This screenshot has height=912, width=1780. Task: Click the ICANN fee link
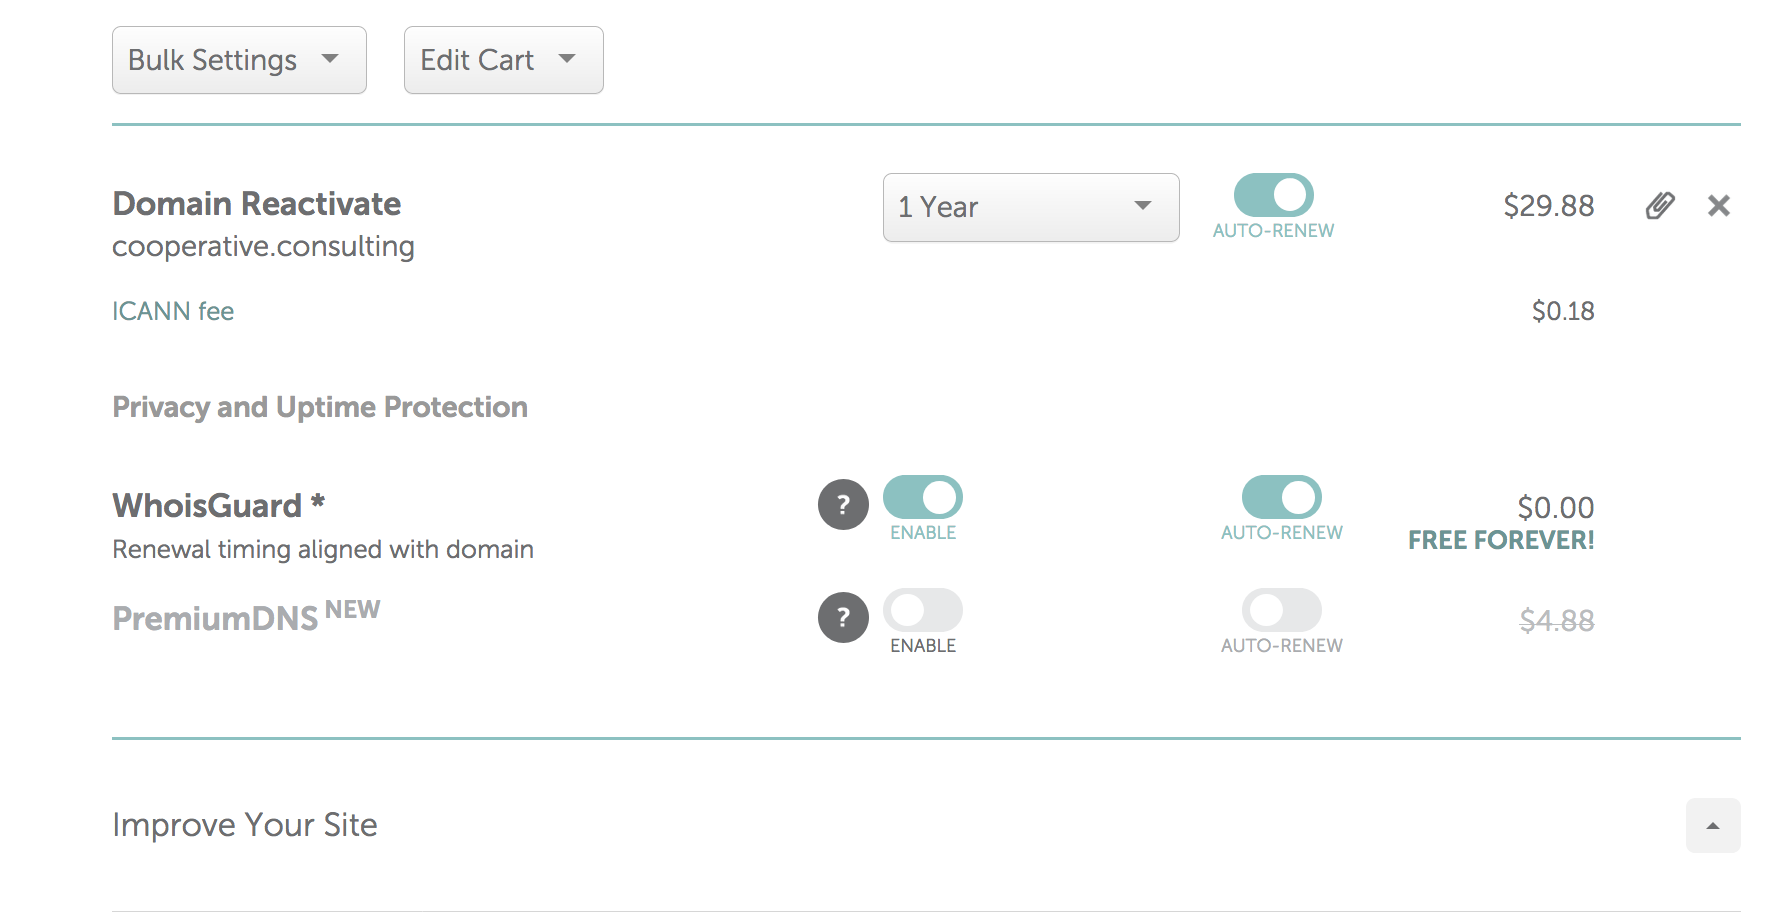(173, 311)
